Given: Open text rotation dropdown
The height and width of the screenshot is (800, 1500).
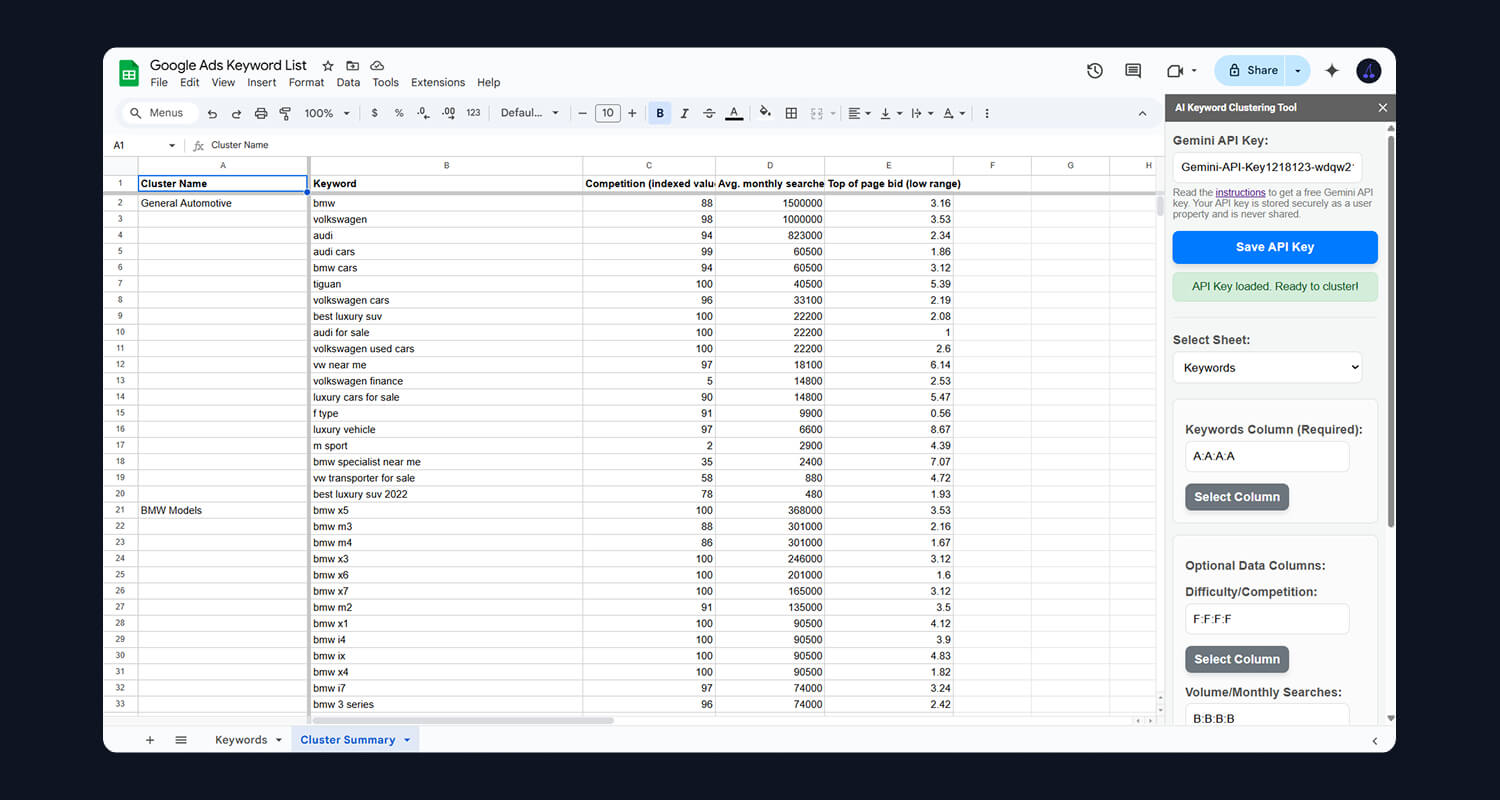Looking at the screenshot, I should 954,113.
